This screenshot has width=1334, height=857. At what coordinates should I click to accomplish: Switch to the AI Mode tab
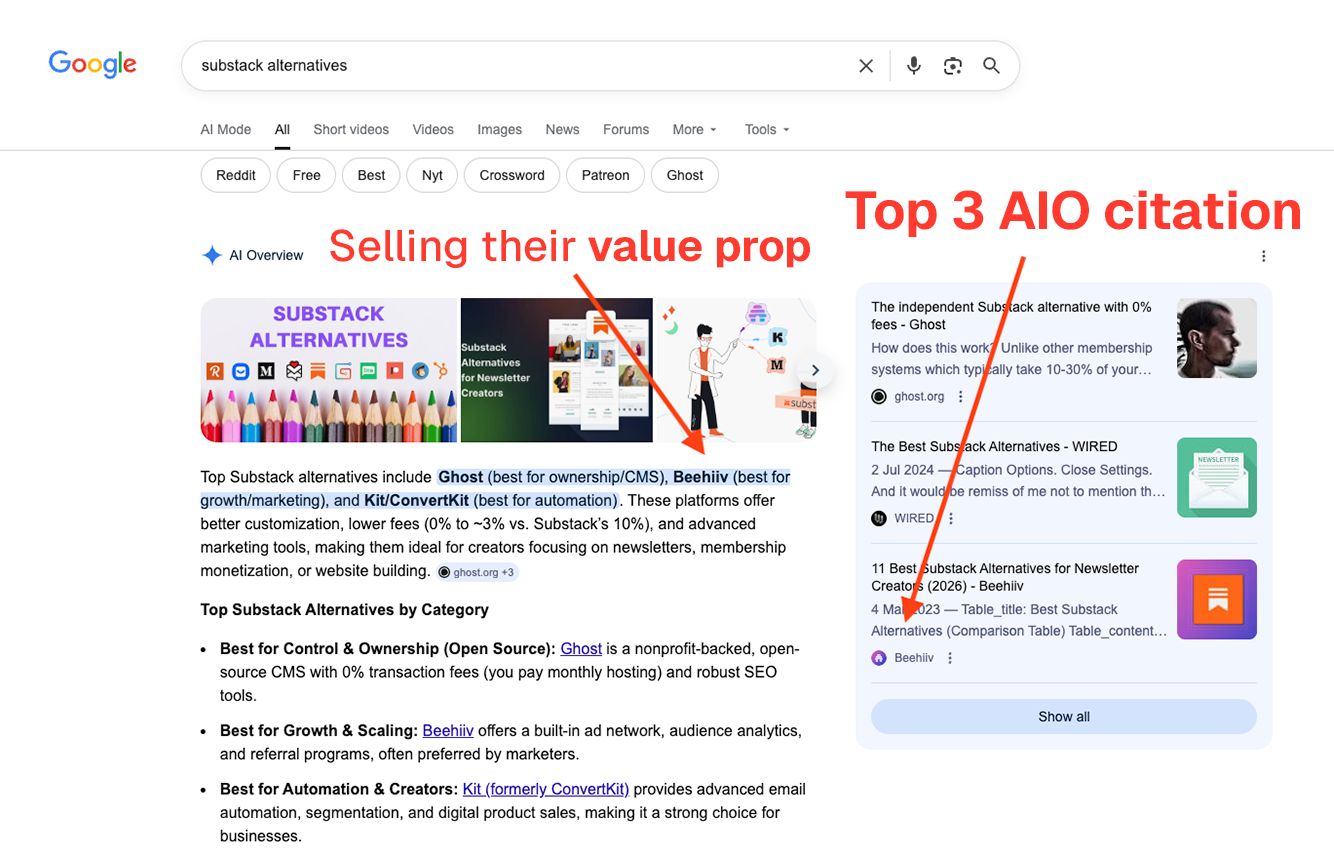tap(226, 130)
